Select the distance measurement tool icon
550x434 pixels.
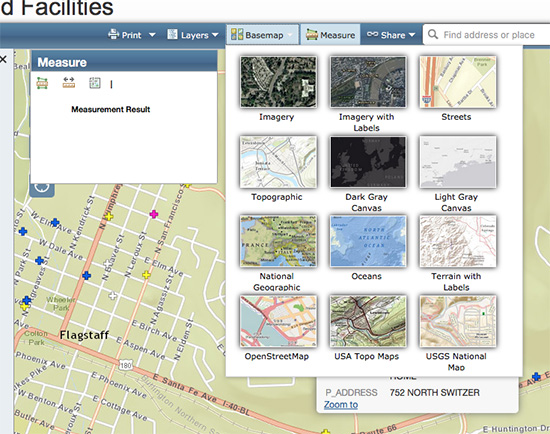(x=69, y=83)
